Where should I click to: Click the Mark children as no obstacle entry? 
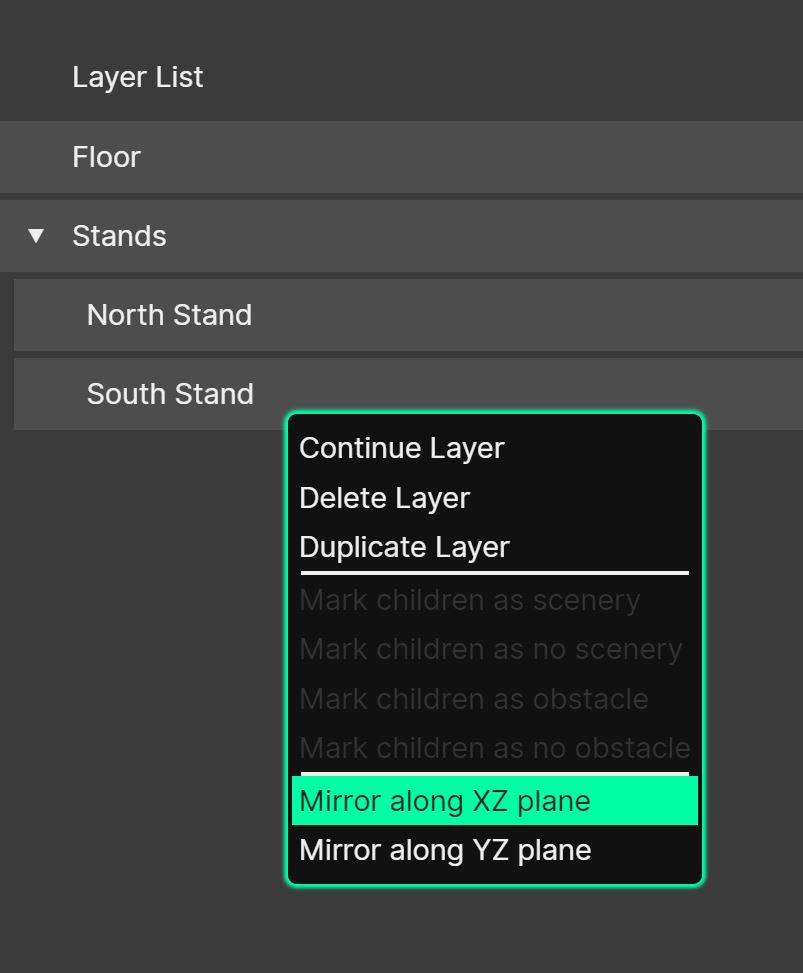coord(494,748)
